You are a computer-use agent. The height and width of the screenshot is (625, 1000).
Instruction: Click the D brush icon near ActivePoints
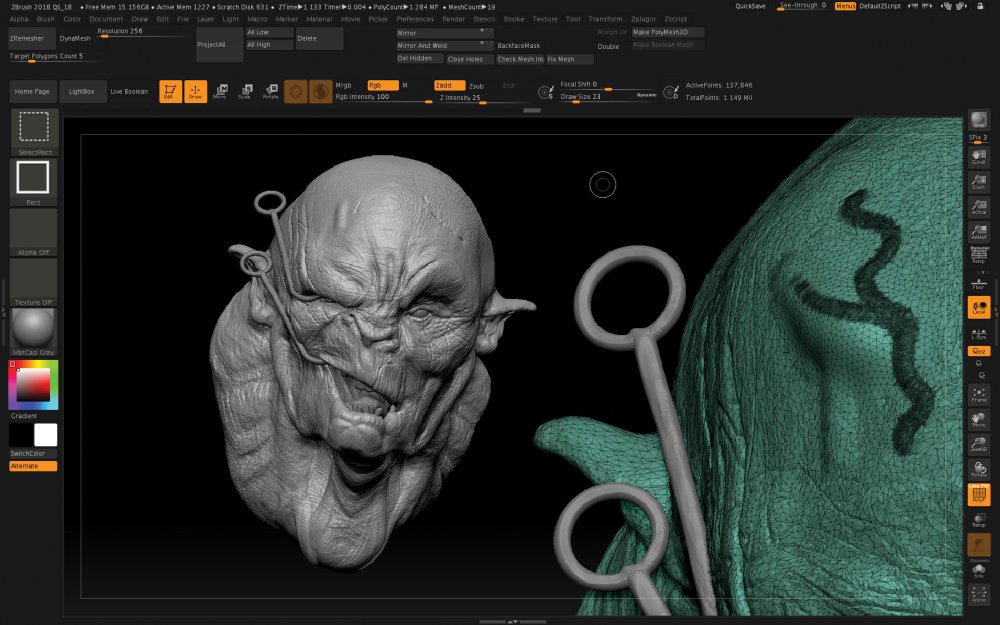(670, 92)
